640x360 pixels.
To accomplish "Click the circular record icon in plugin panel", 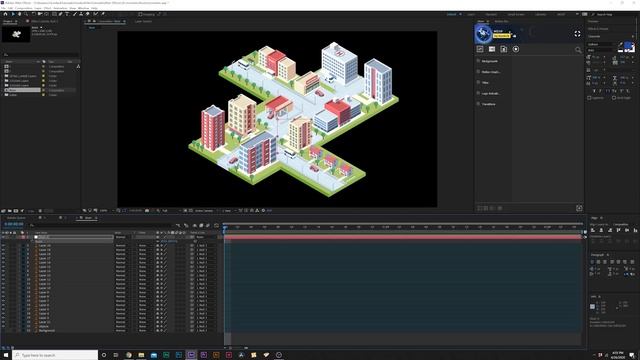I will click(x=516, y=49).
